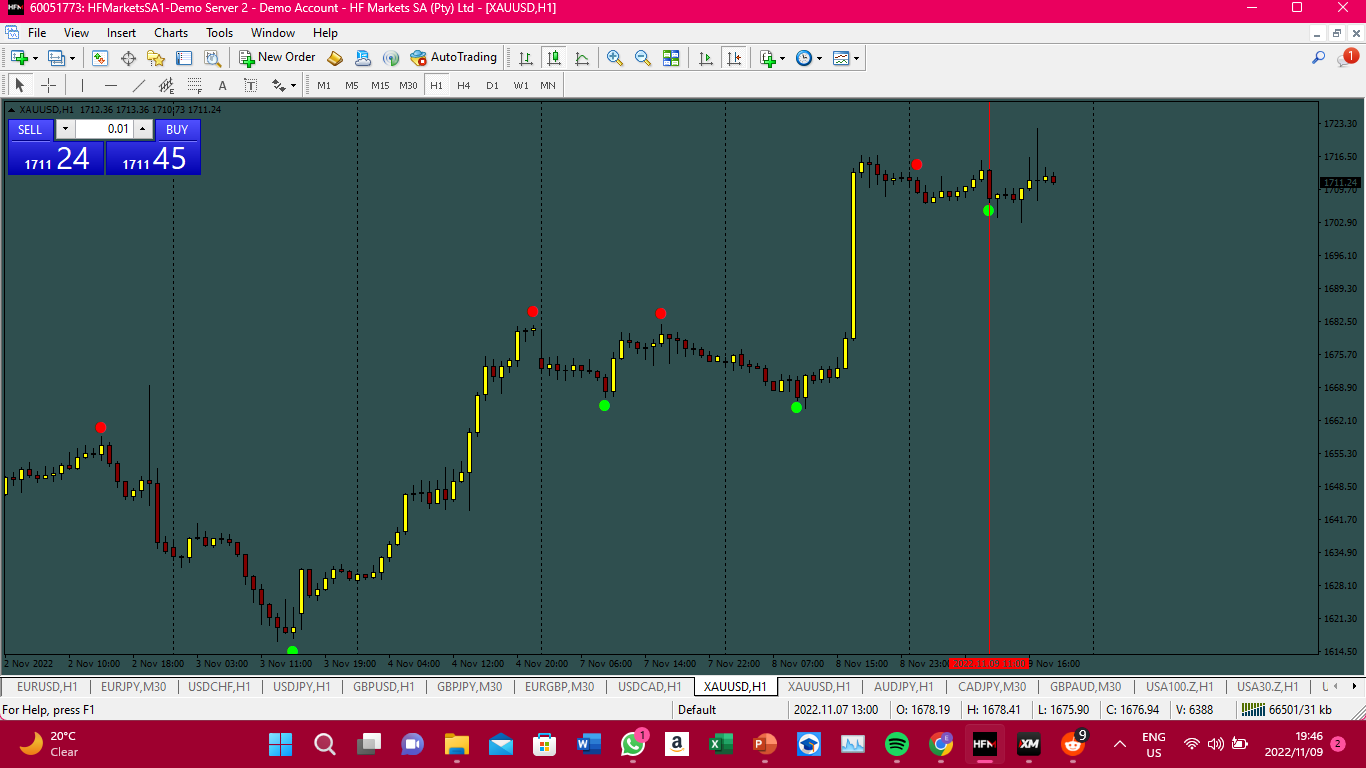Toggle chart auto scroll
The width and height of the screenshot is (1366, 768).
[x=706, y=58]
